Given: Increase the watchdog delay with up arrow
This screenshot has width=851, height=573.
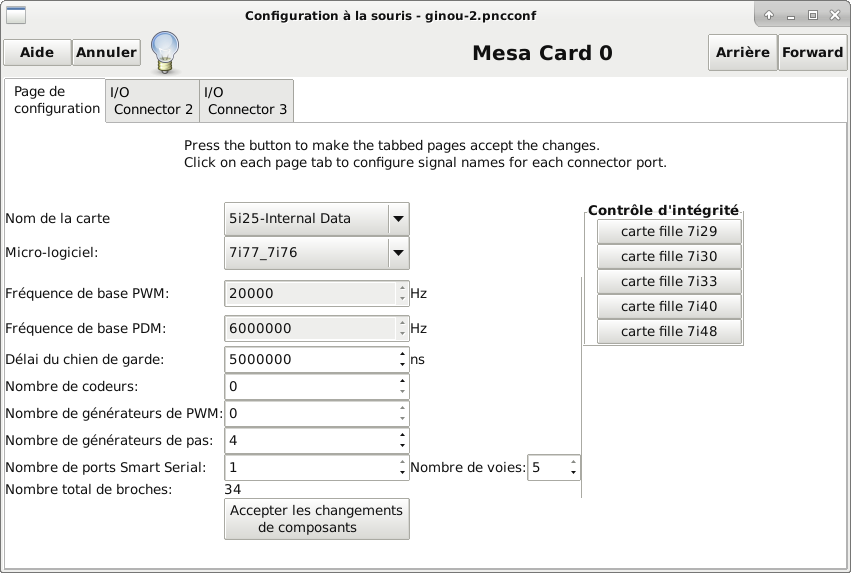Looking at the screenshot, I should [402, 354].
